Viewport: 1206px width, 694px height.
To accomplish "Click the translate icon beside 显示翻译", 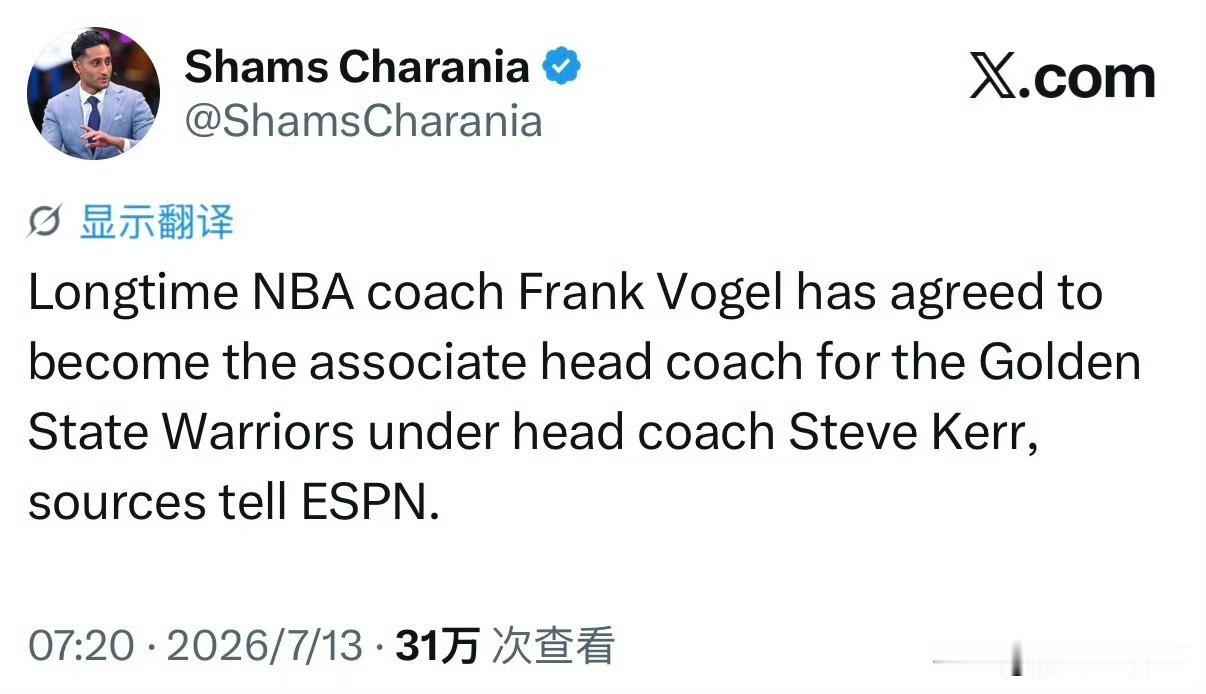I will point(46,224).
